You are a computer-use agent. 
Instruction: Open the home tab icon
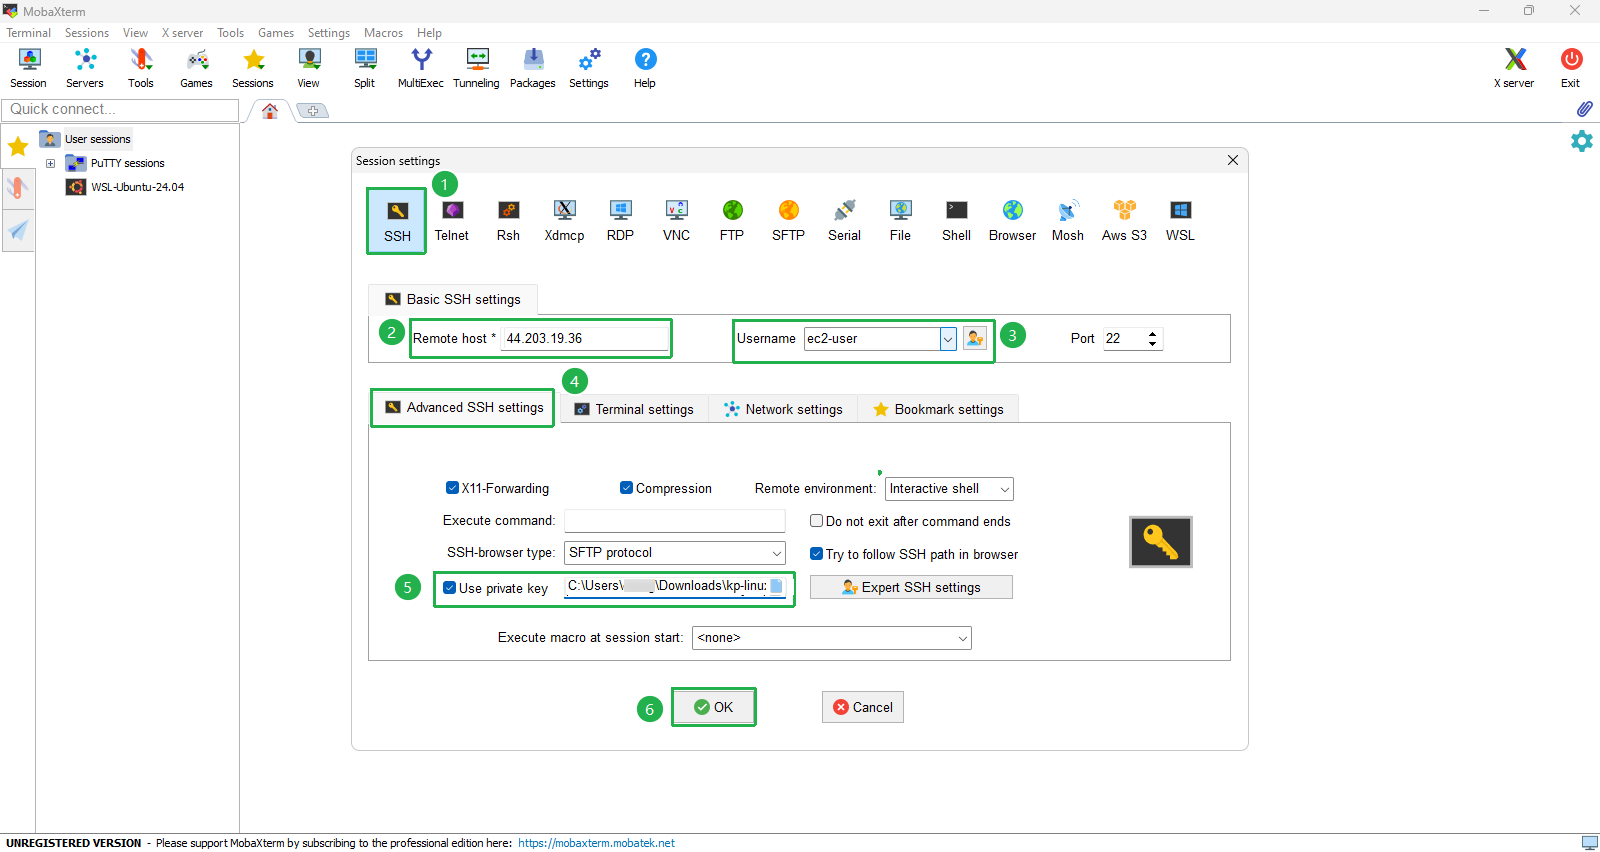(270, 111)
